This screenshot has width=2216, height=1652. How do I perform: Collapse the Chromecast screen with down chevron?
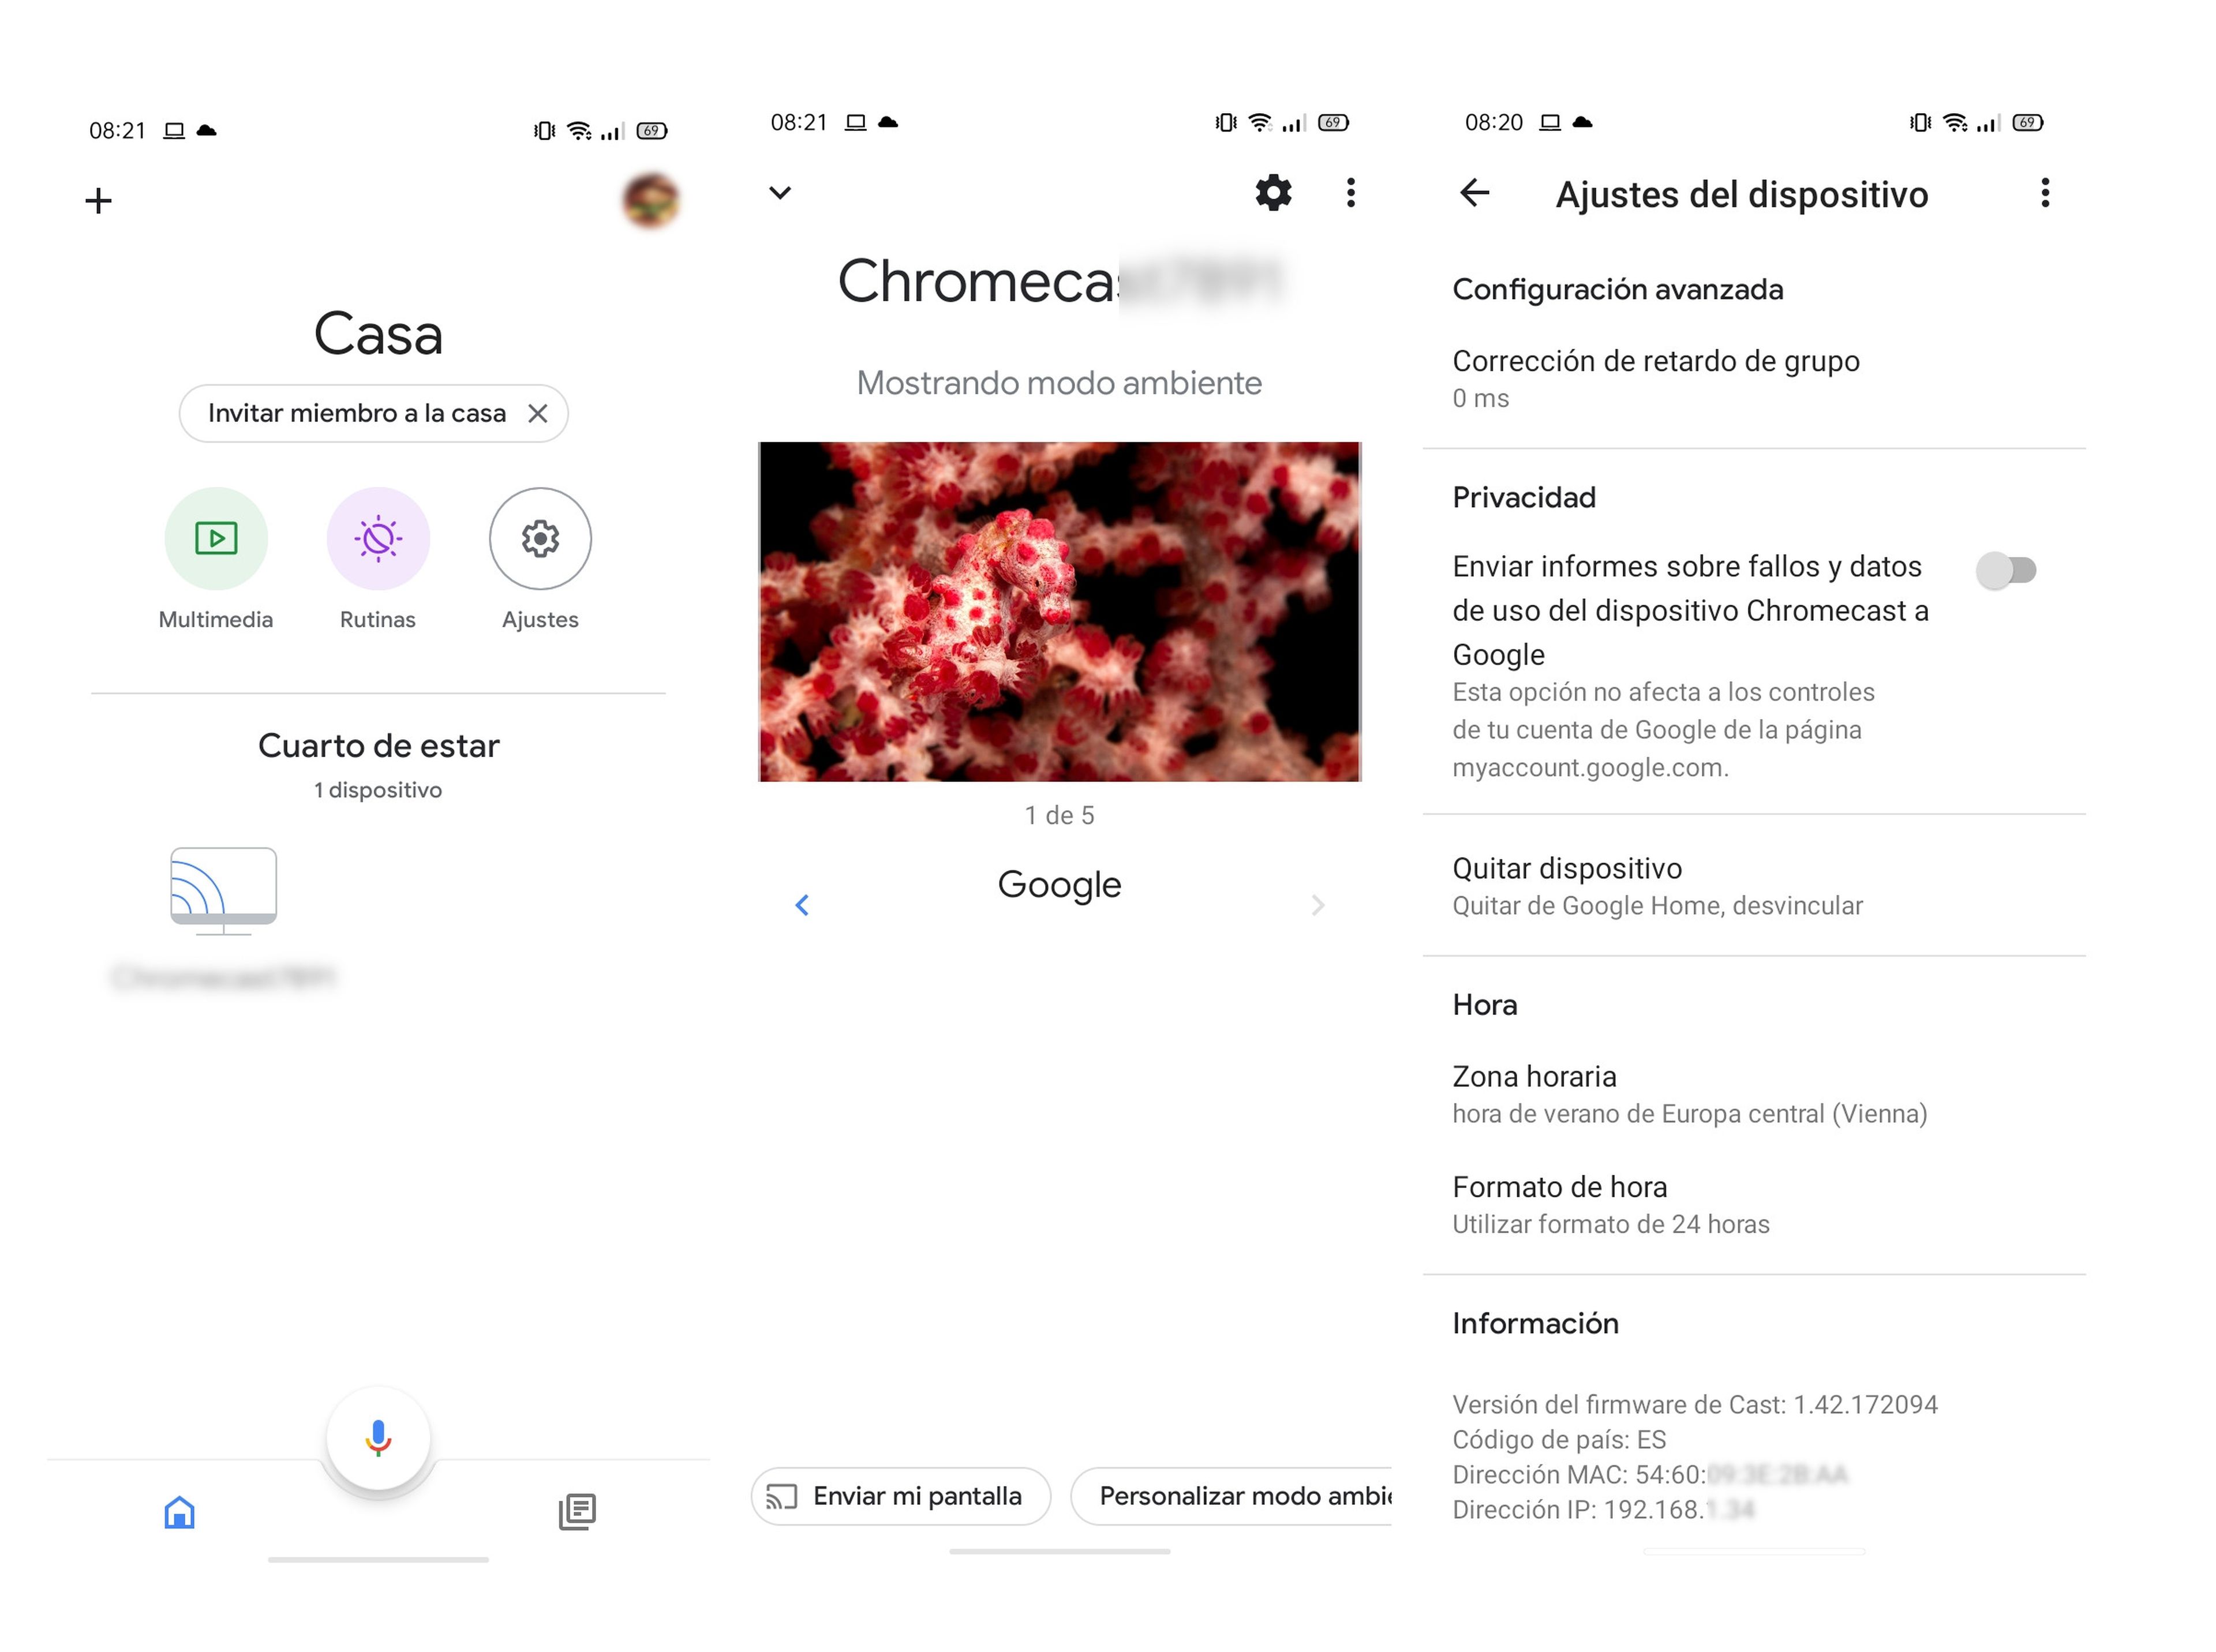pyautogui.click(x=780, y=192)
